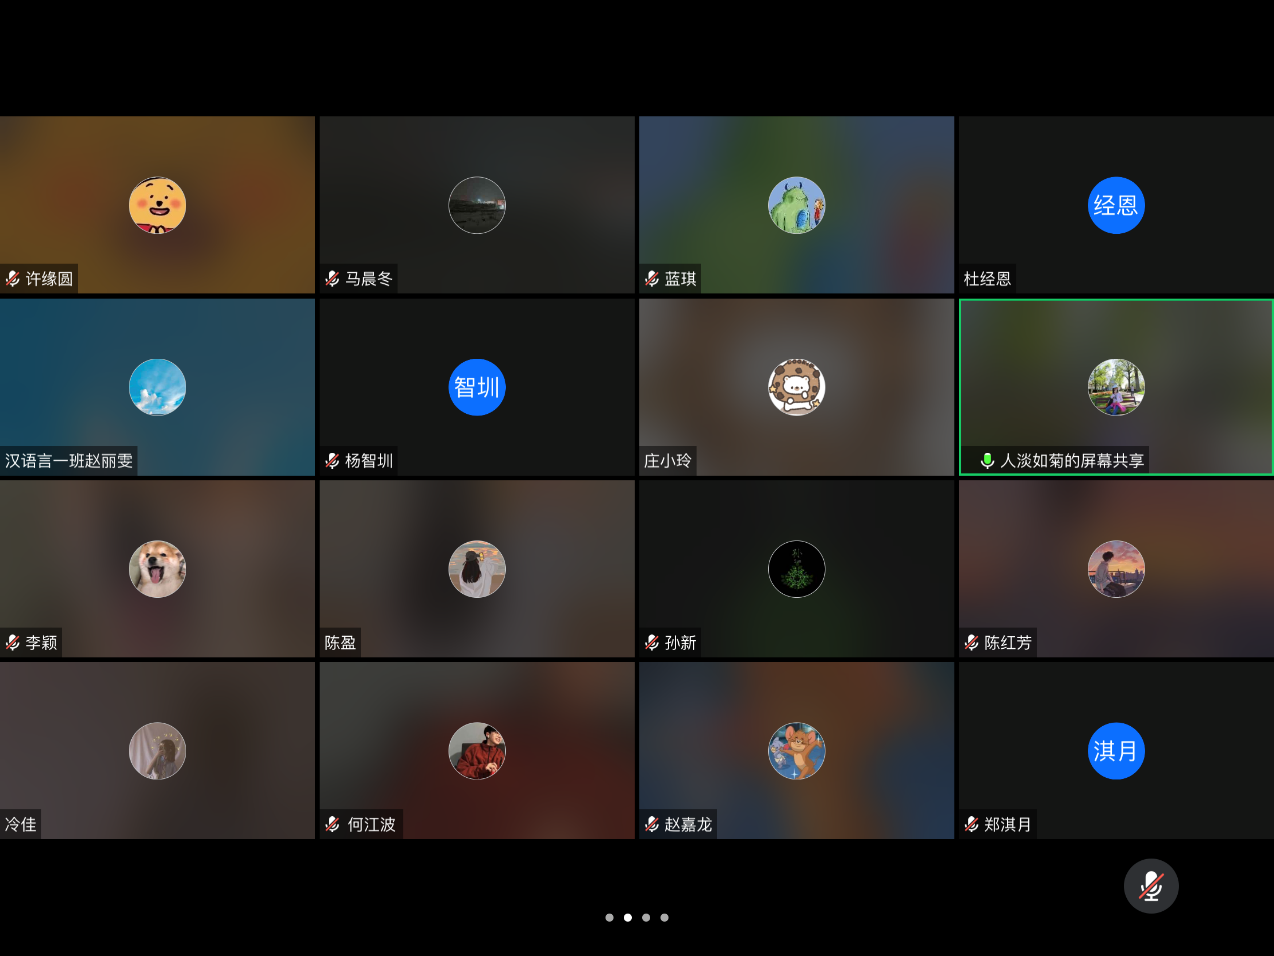Click 李颖's shiba dog avatar
Image resolution: width=1274 pixels, height=956 pixels.
pyautogui.click(x=157, y=569)
